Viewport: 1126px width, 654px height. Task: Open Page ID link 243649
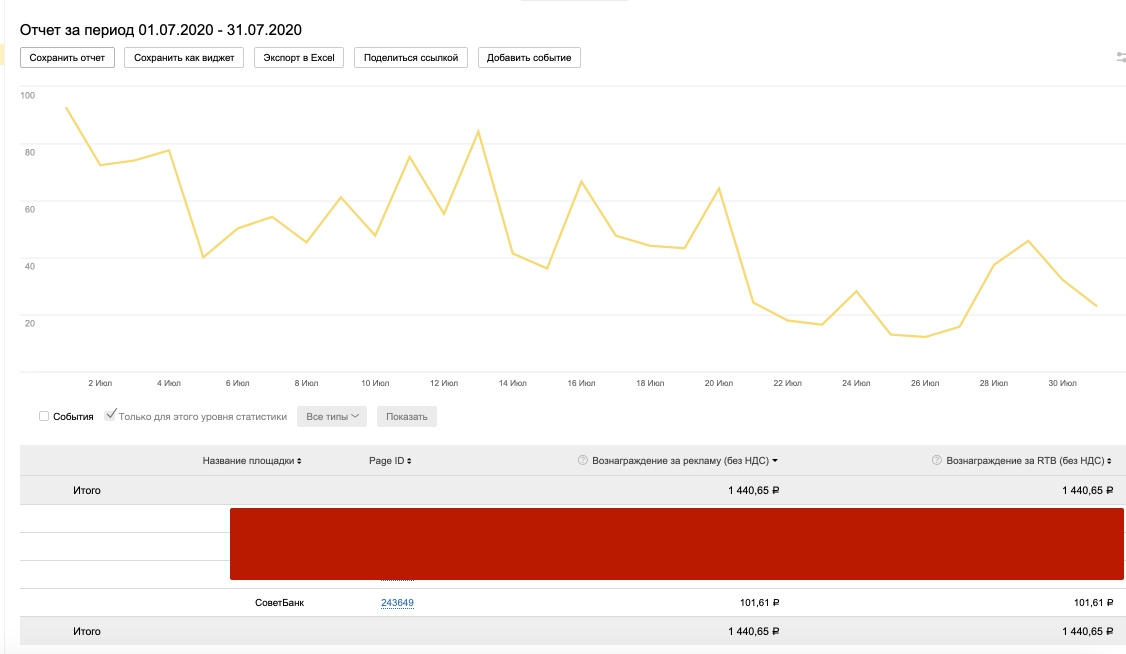pos(397,603)
